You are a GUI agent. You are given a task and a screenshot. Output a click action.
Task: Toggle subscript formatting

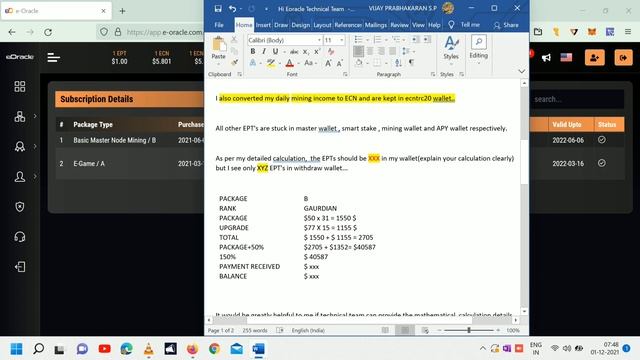coord(306,51)
